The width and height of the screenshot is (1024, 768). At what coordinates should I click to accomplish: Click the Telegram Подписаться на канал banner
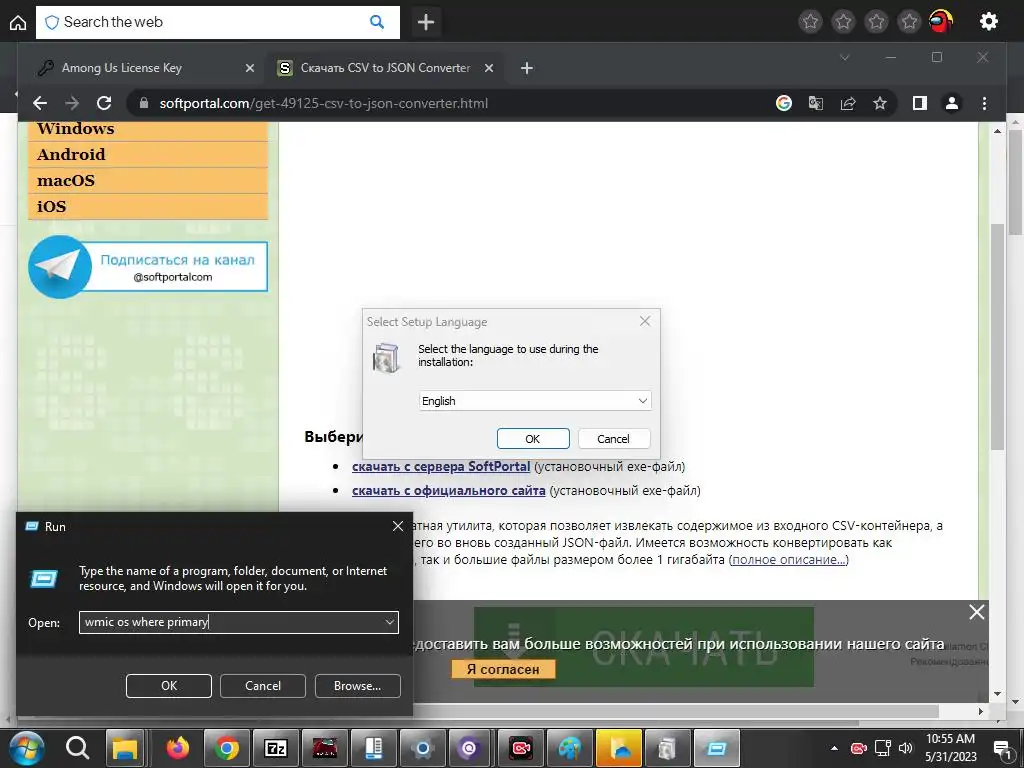[x=148, y=267]
